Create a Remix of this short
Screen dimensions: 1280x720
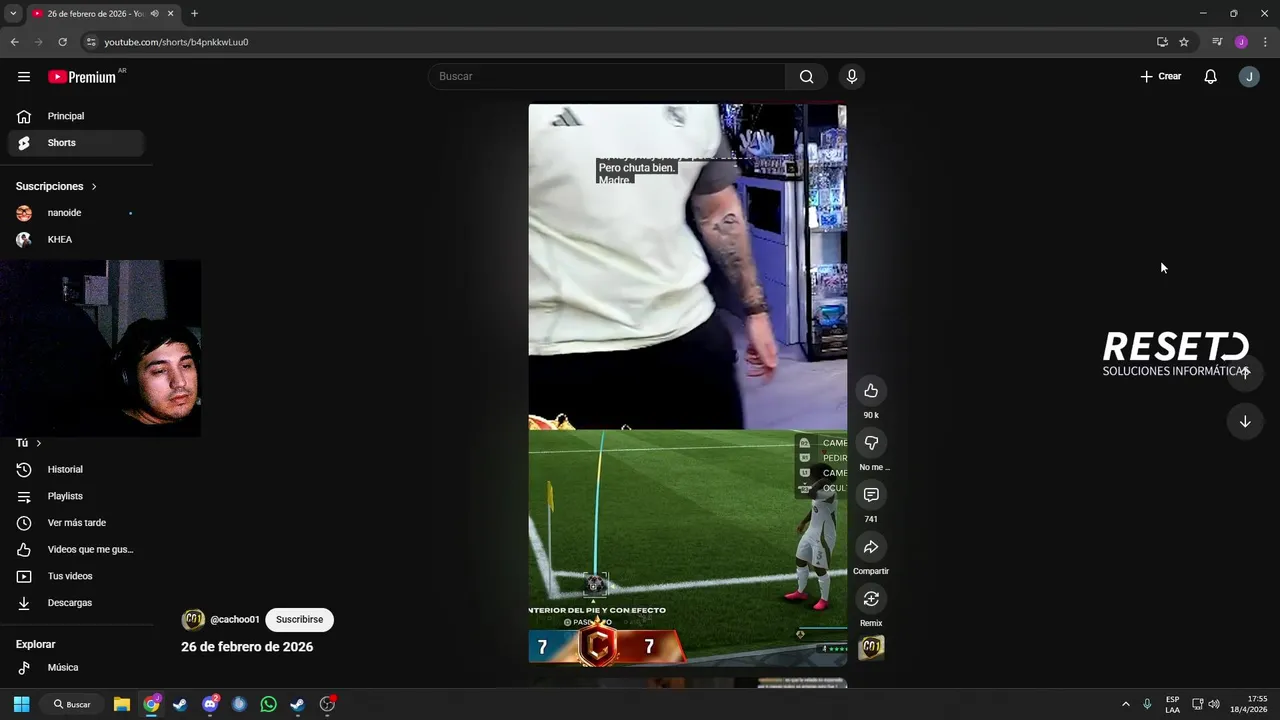(871, 599)
